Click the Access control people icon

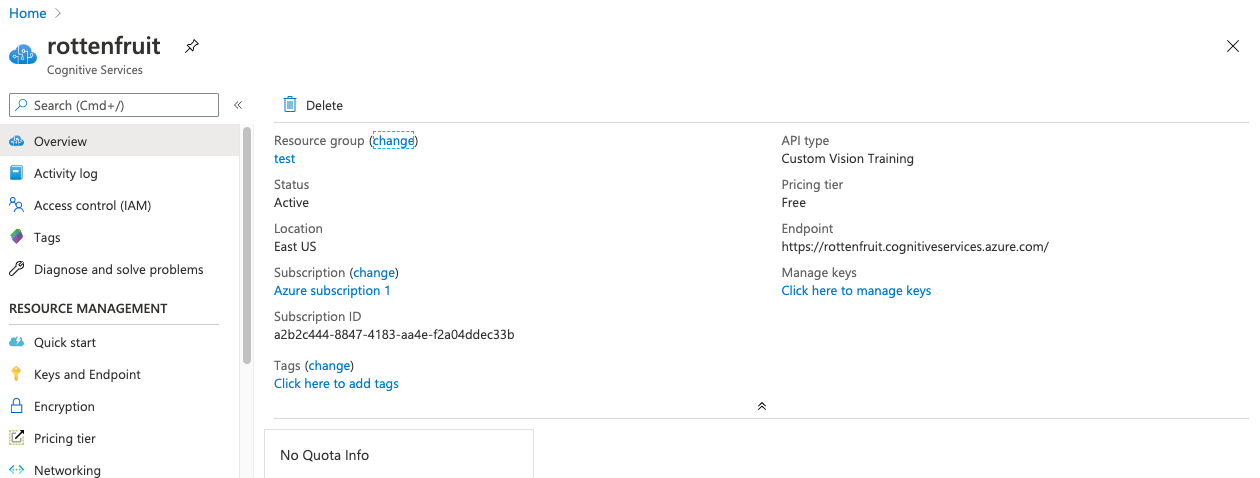(x=16, y=205)
